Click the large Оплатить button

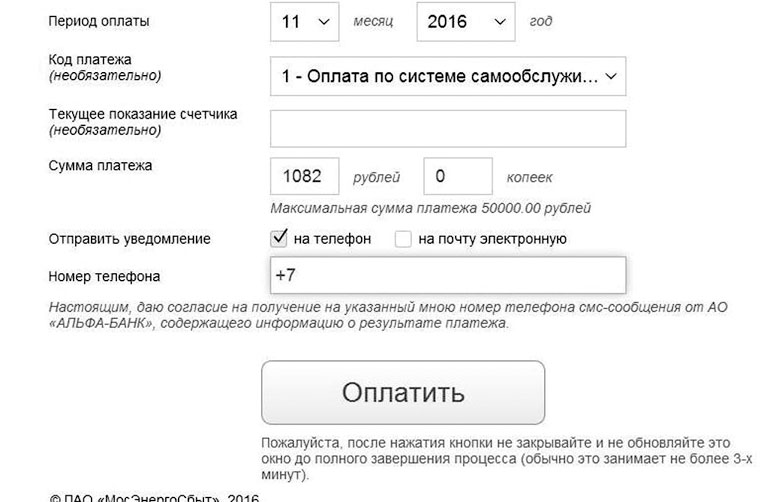[403, 392]
